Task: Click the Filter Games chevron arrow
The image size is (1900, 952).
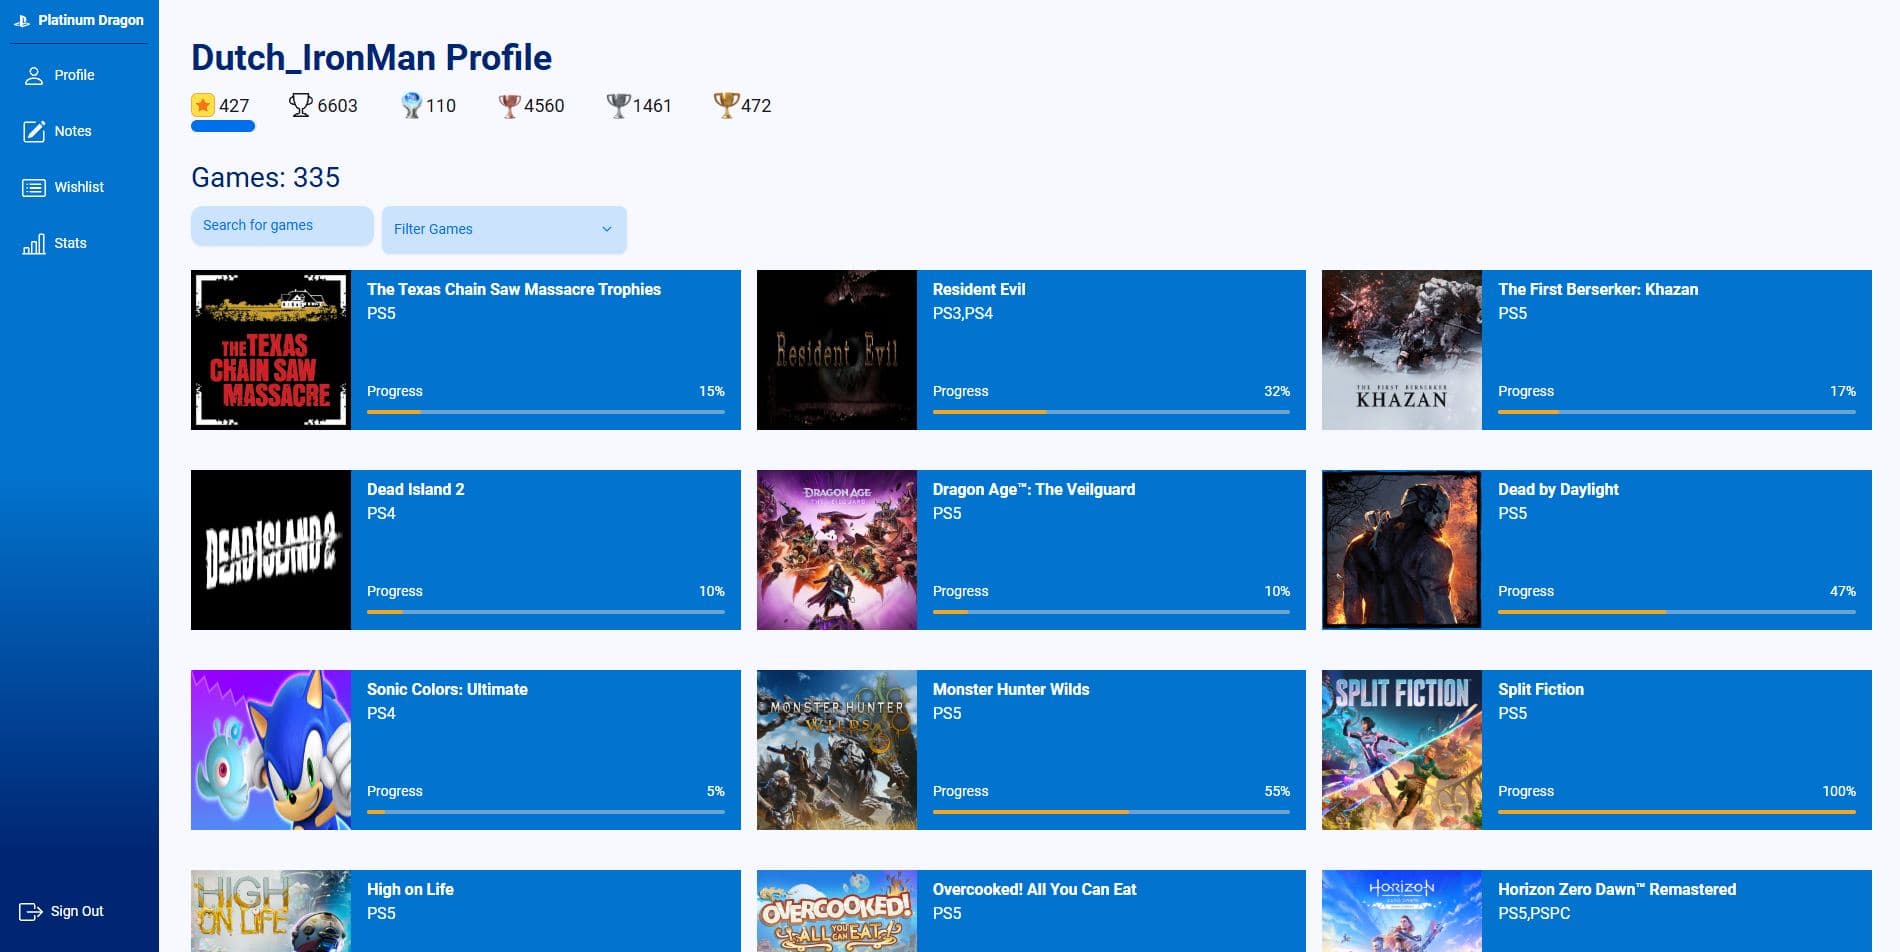Action: tap(606, 229)
